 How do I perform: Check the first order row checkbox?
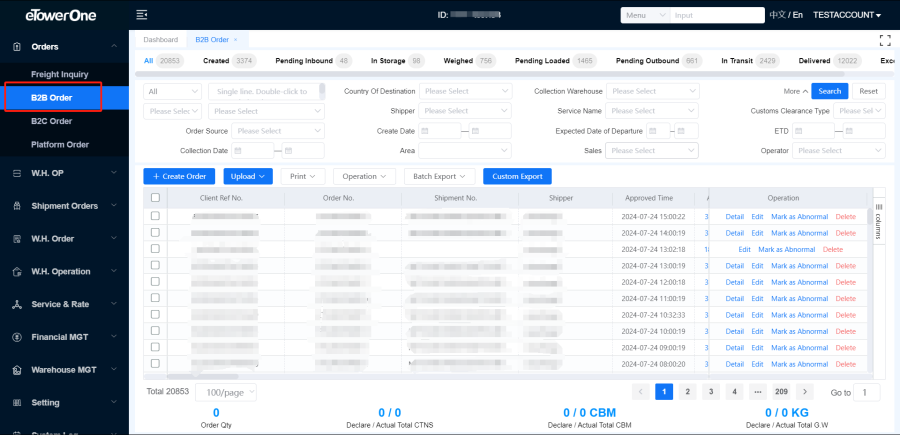pyautogui.click(x=155, y=216)
